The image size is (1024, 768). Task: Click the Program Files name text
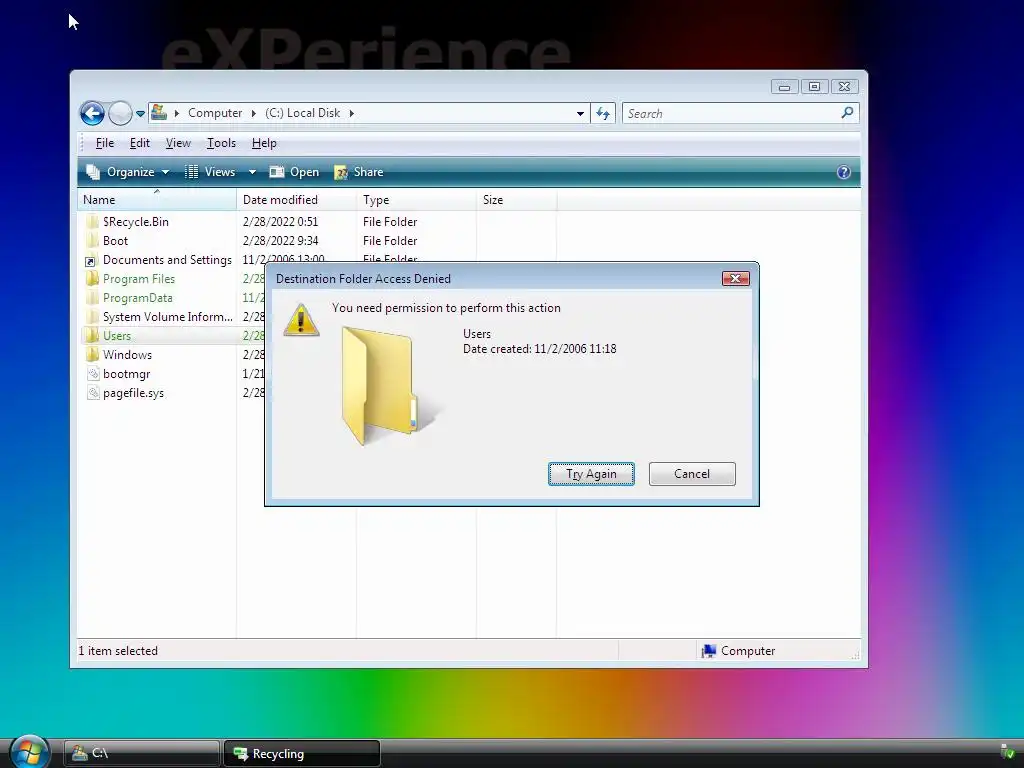point(139,279)
